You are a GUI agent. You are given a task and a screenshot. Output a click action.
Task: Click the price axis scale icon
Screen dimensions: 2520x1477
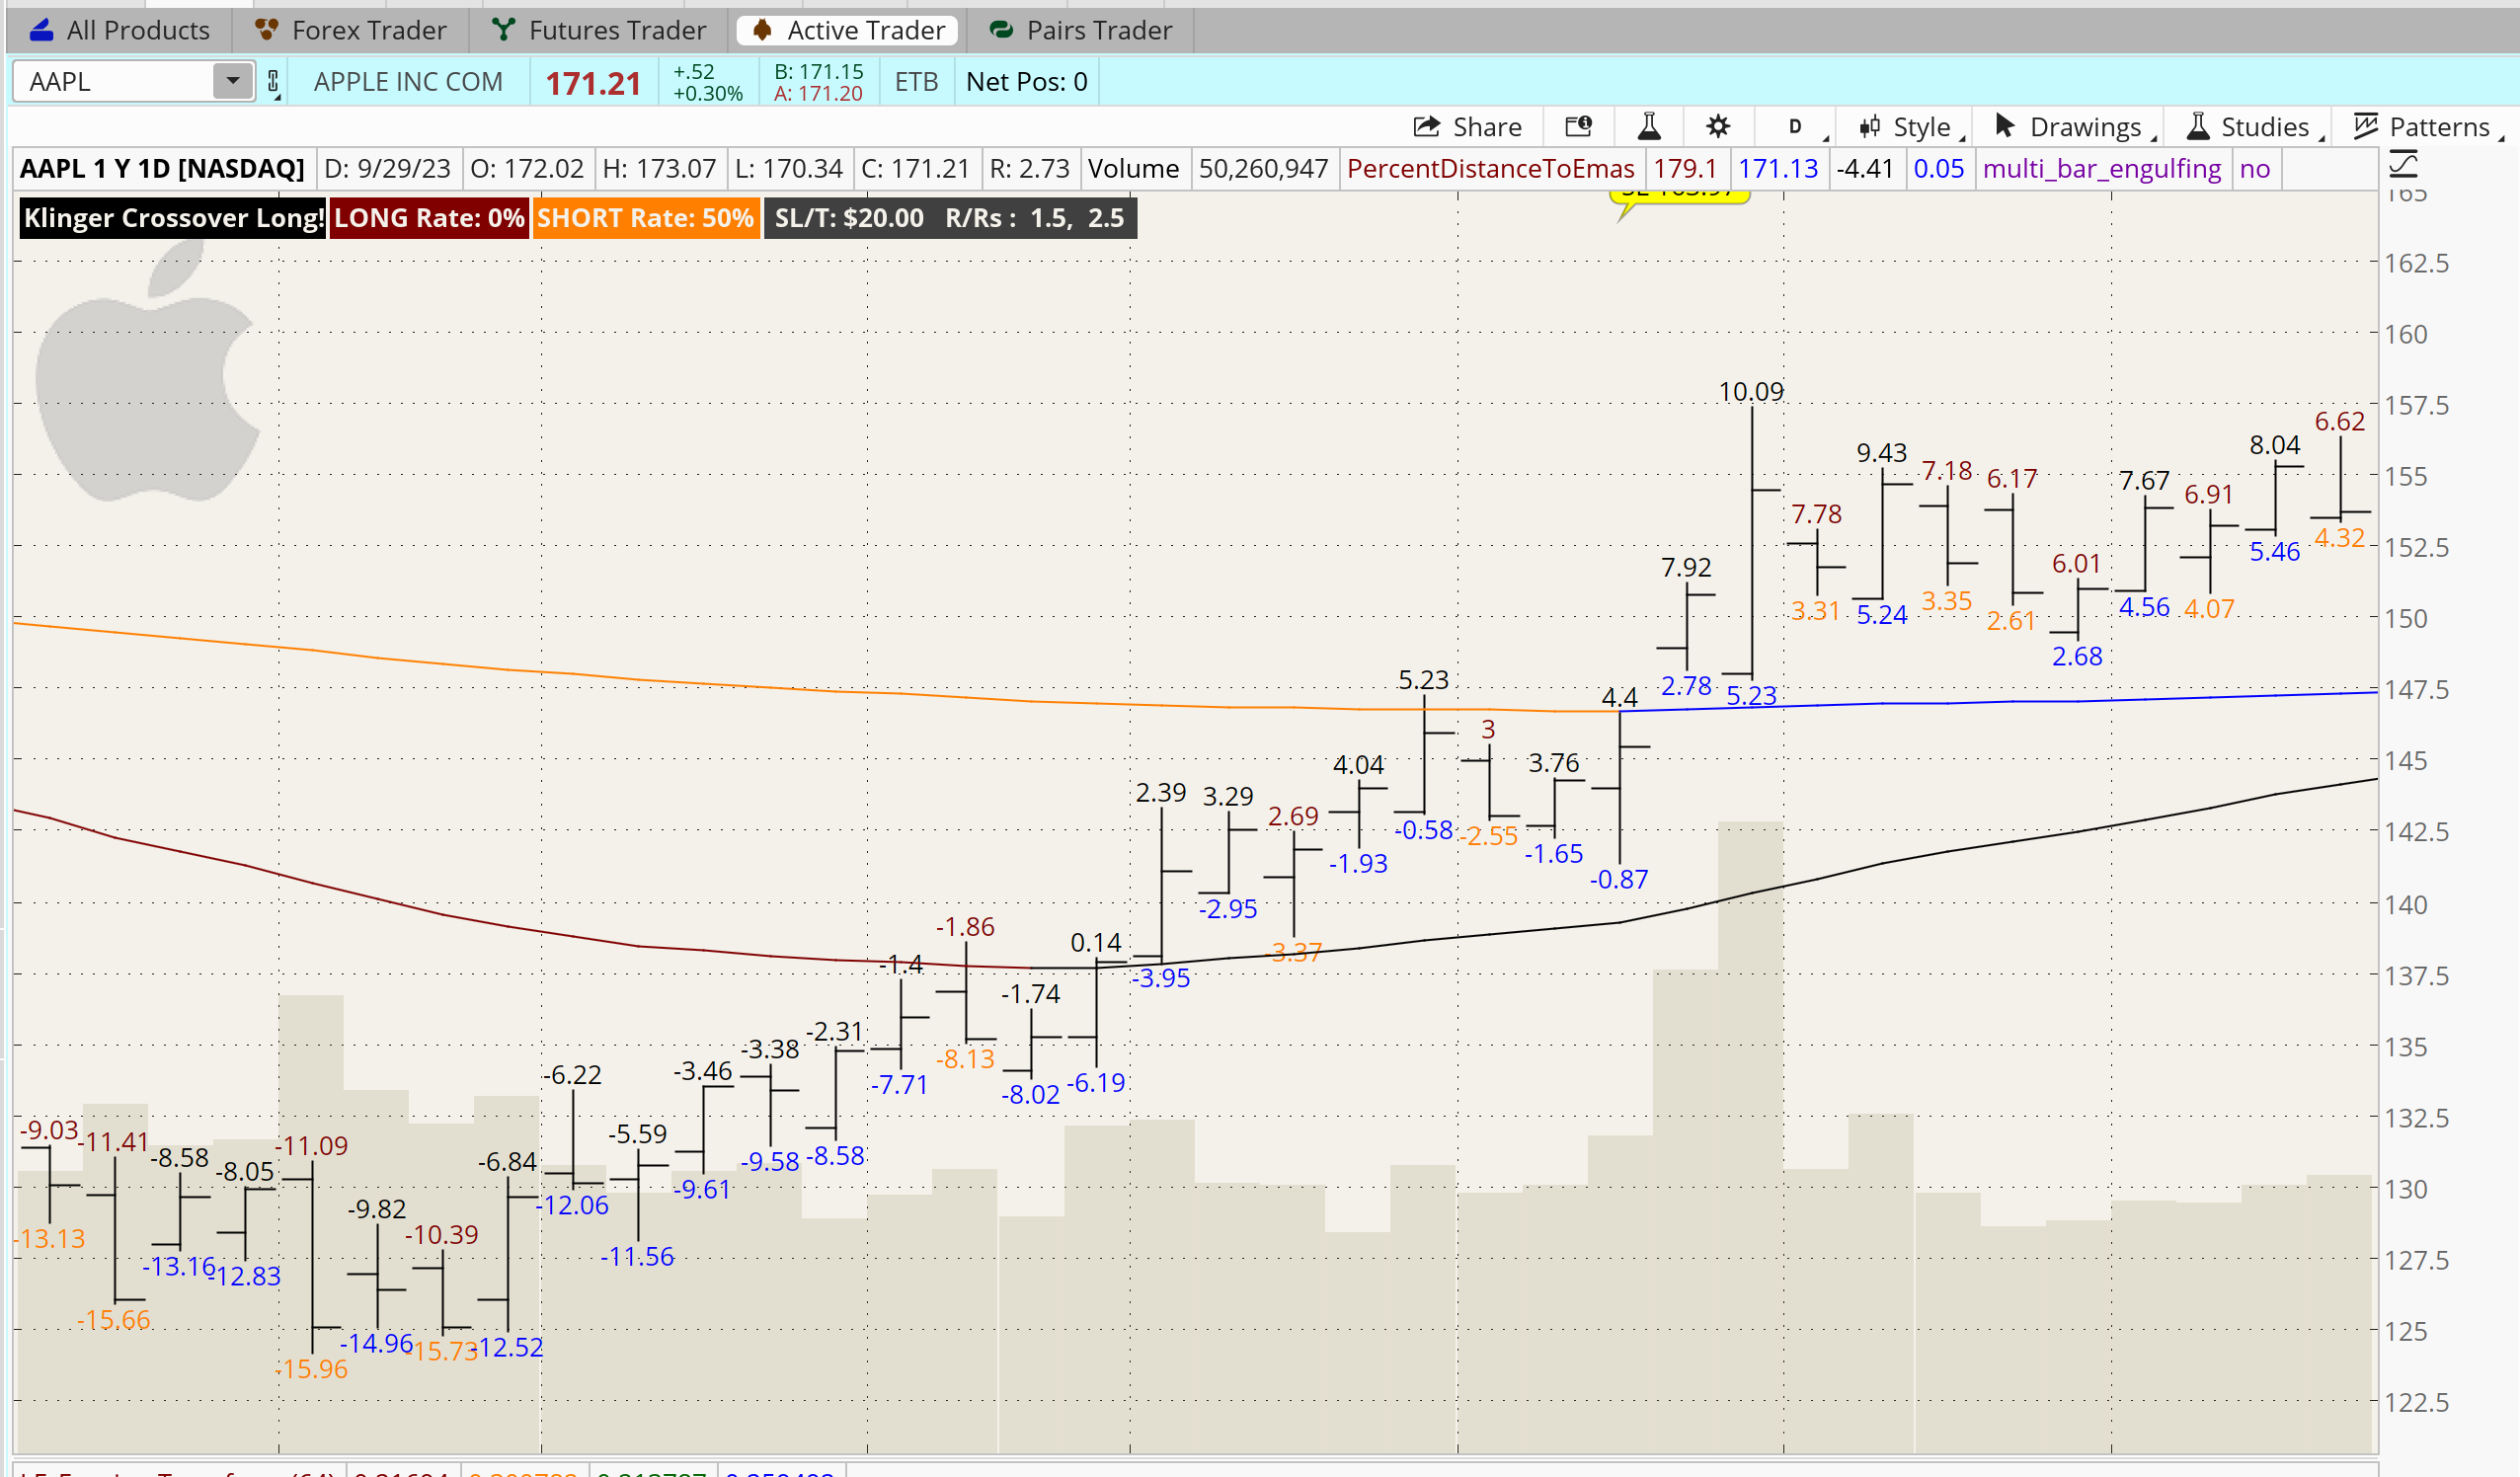[x=2404, y=164]
